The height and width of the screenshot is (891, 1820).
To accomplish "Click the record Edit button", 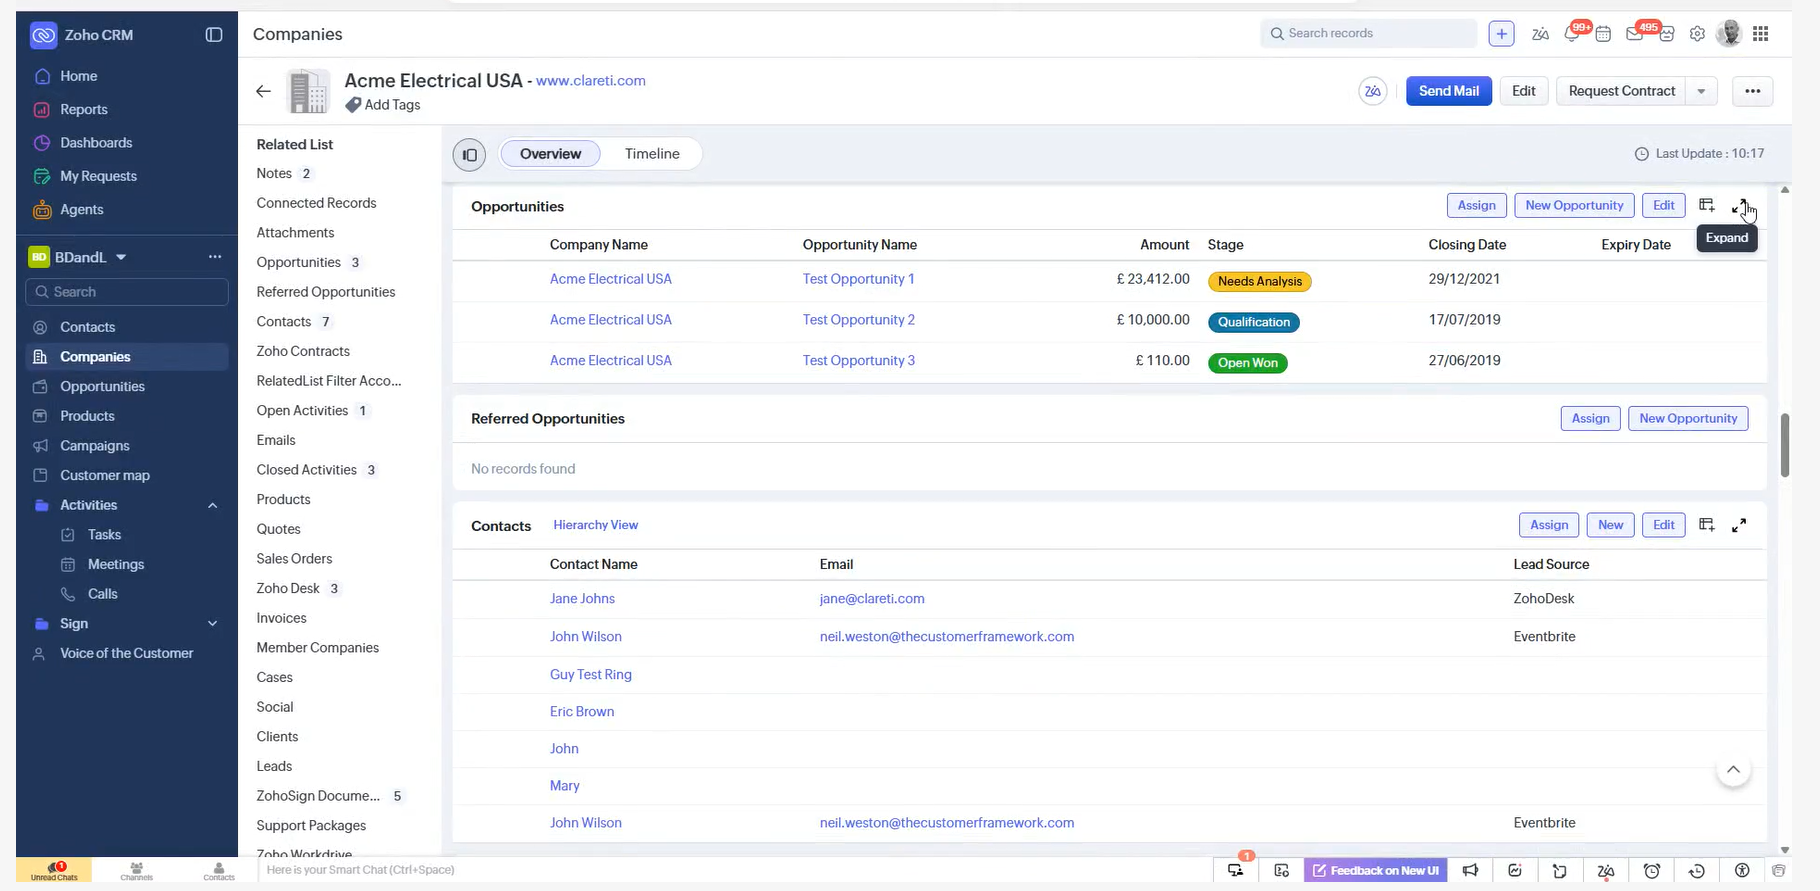I will pos(1523,91).
